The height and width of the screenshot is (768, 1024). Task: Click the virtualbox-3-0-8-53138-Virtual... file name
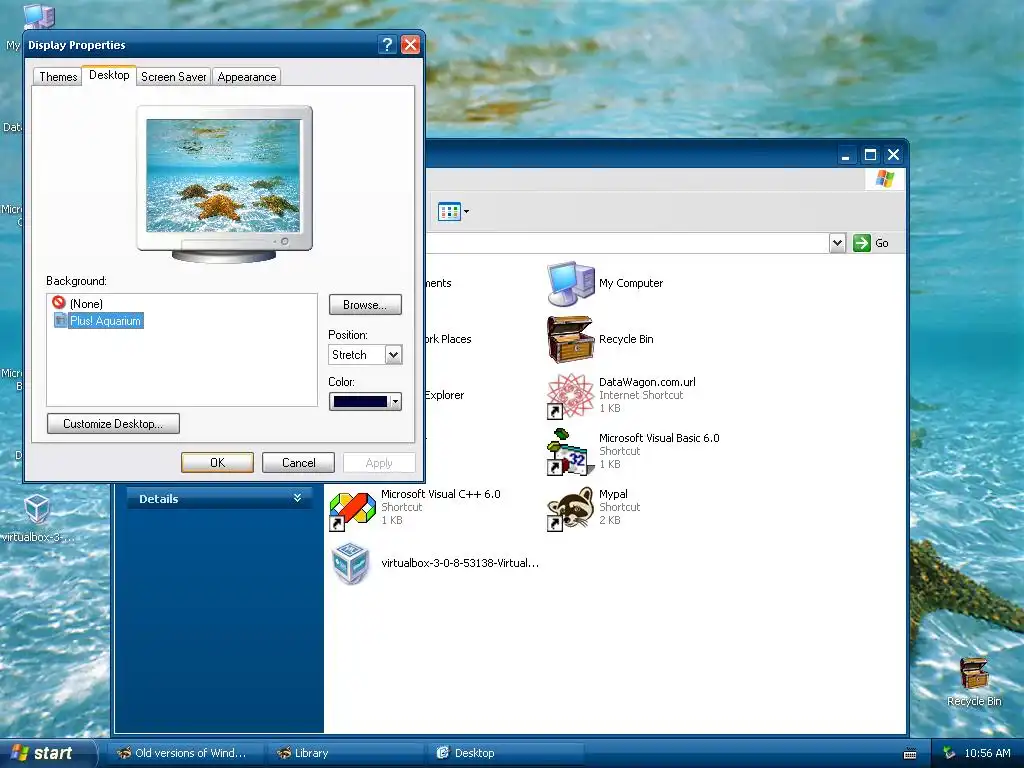460,563
